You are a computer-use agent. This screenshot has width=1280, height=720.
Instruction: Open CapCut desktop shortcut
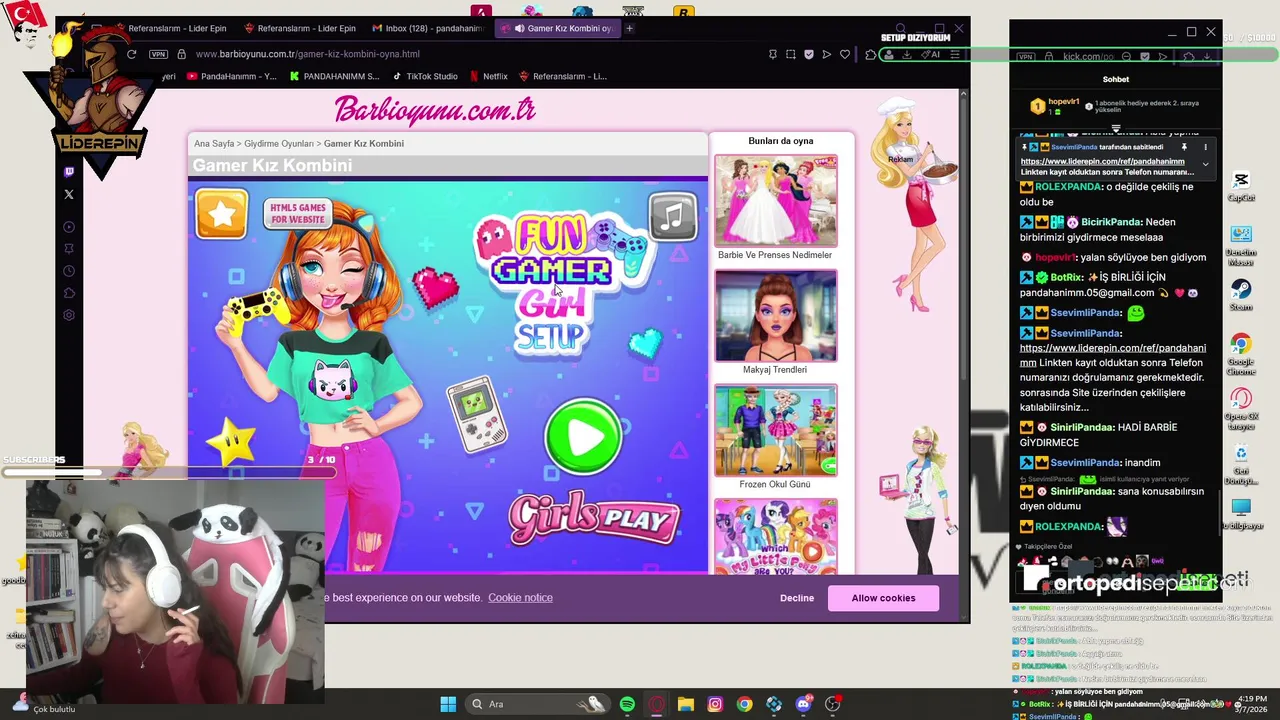[x=1241, y=186]
